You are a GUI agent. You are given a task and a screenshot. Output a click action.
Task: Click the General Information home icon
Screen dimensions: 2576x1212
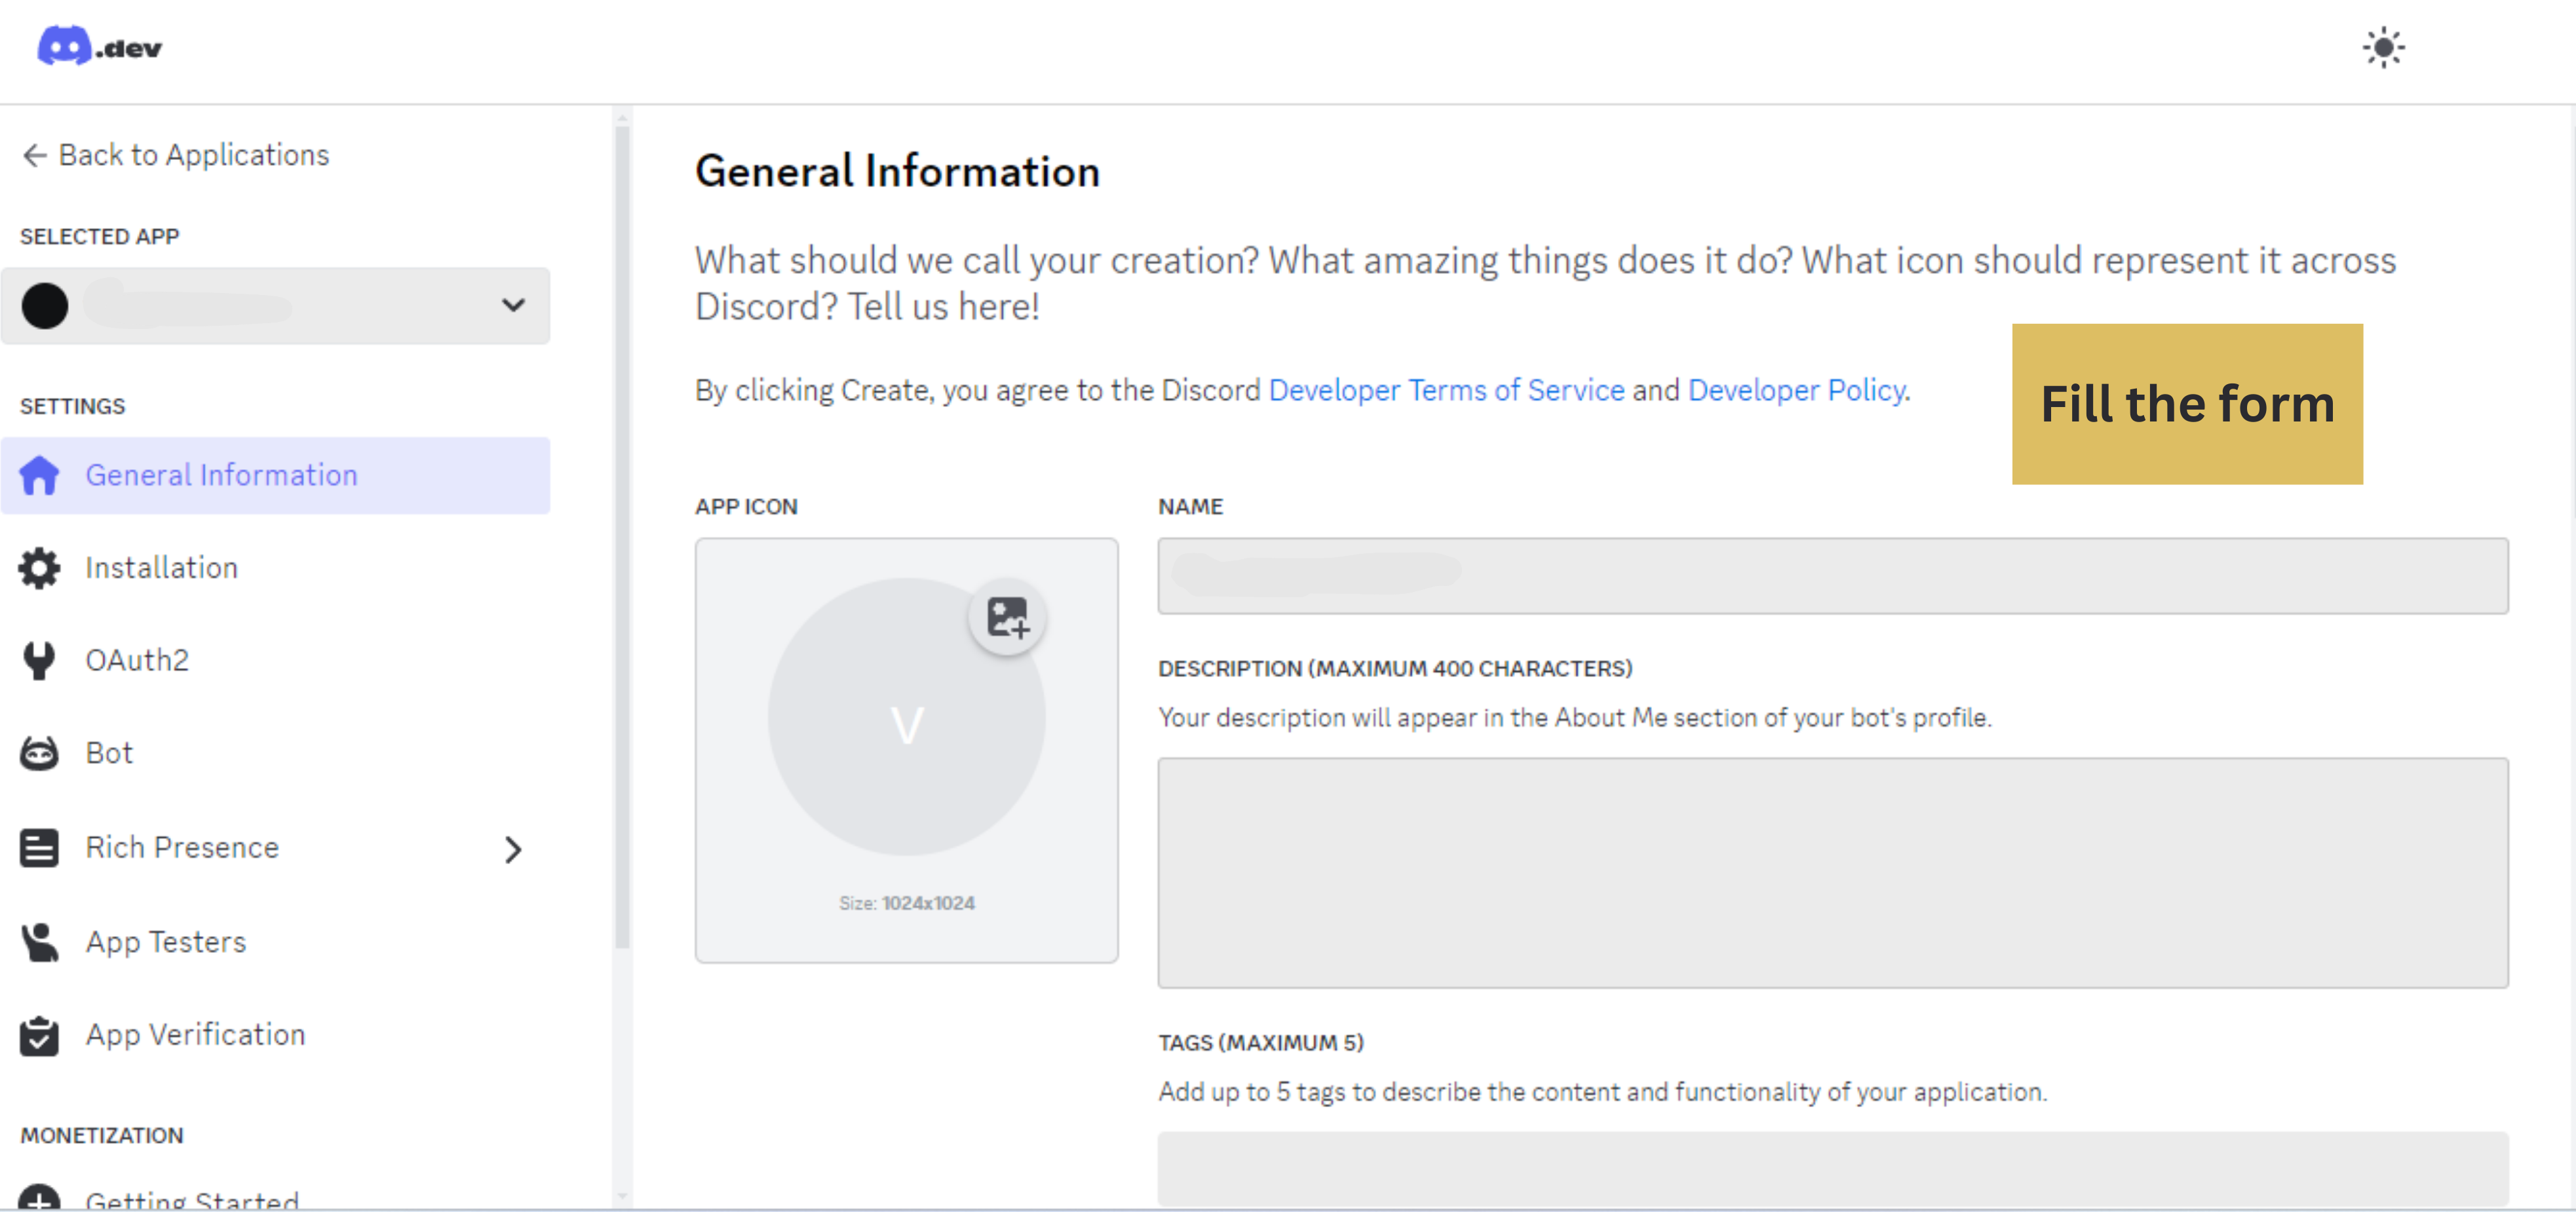click(40, 475)
